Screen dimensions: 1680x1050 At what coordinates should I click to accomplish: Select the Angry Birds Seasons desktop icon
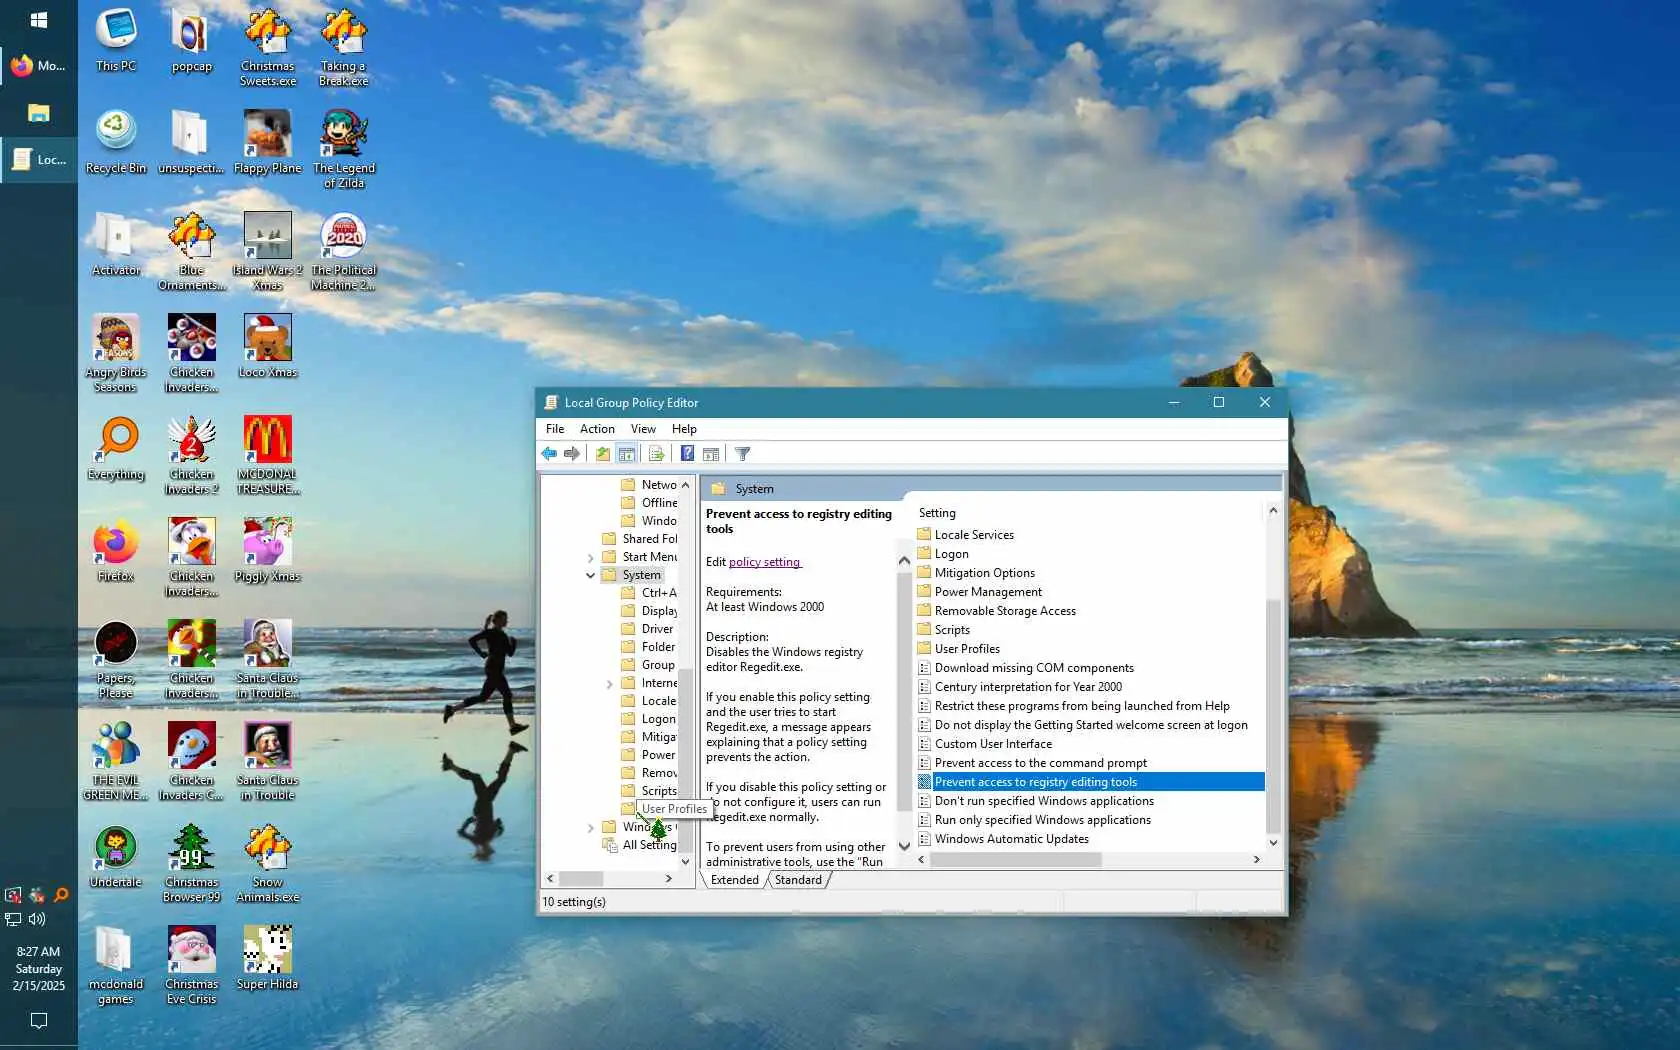tap(116, 353)
